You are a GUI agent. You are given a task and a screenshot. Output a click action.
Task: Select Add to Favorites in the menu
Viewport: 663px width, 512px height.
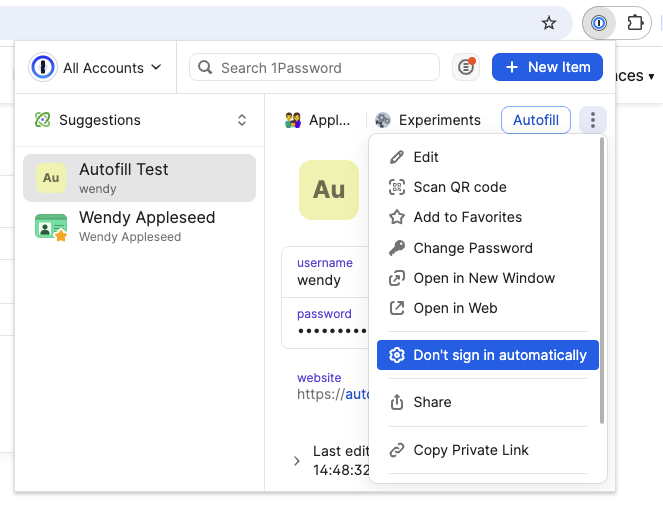pyautogui.click(x=467, y=217)
